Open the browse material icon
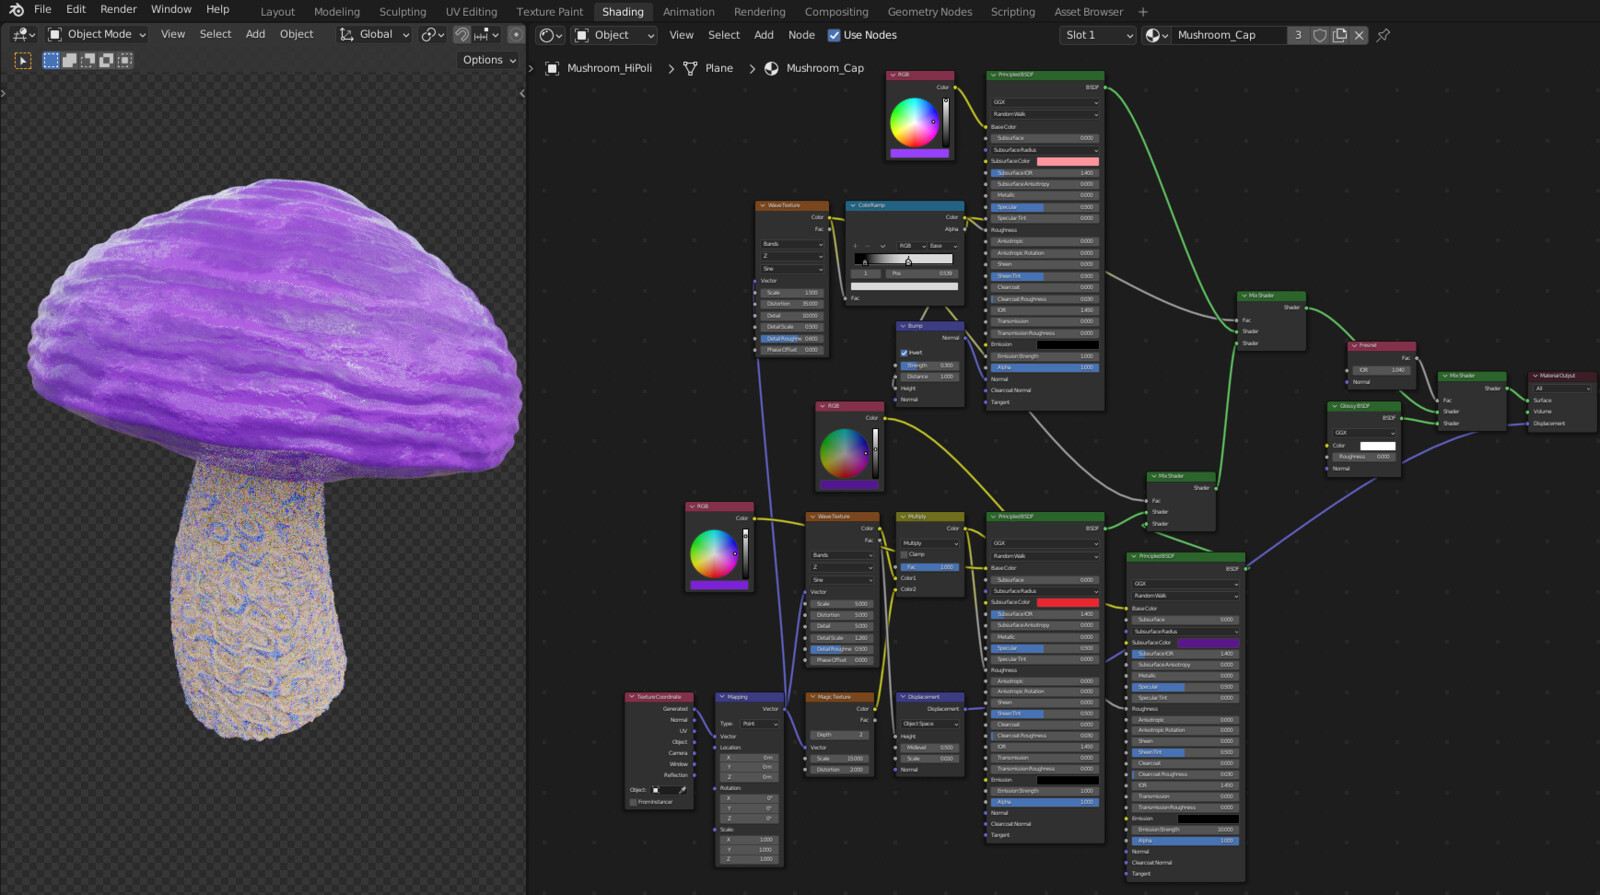Screen dimensions: 1600x895 pyautogui.click(x=1157, y=35)
